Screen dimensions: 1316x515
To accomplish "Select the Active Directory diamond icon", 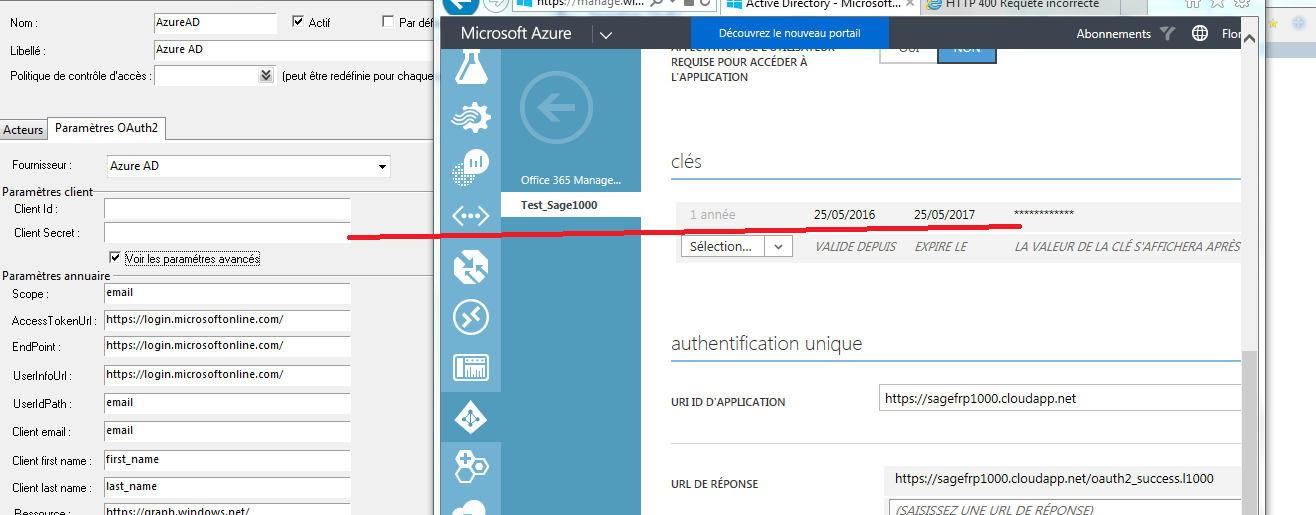I will coord(471,417).
